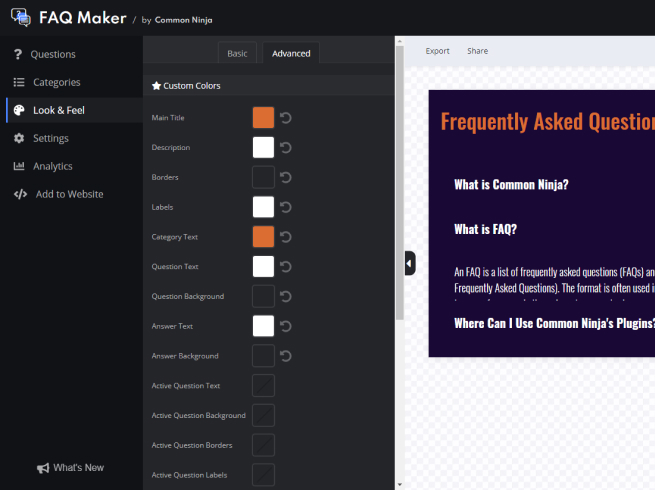Set the Active Question Labels color
Screen dimensions: 655x490
(263, 475)
